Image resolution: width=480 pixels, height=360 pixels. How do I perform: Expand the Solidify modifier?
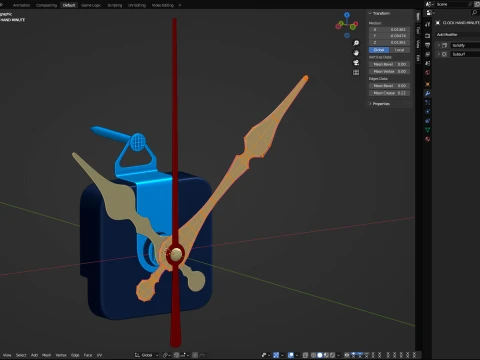pyautogui.click(x=439, y=45)
